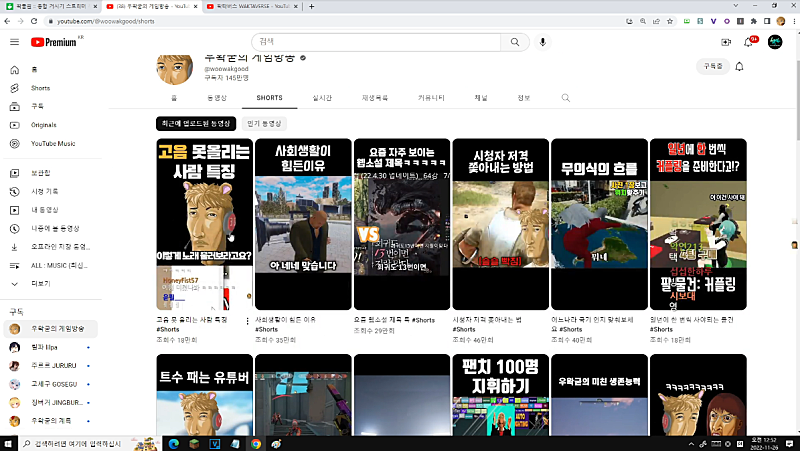
Task: Open the create video icon
Action: [x=726, y=42]
